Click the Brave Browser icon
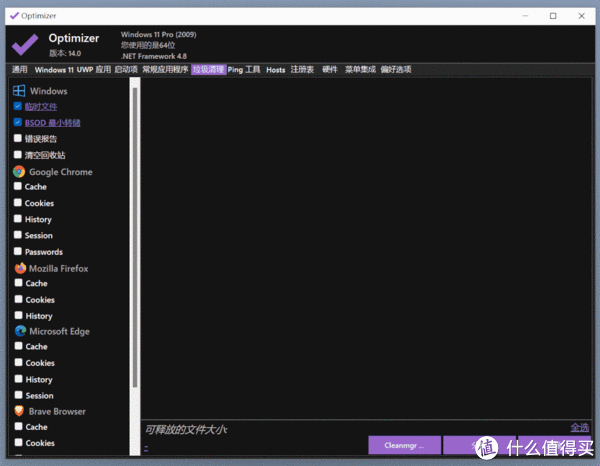The width and height of the screenshot is (600, 466). [19, 411]
